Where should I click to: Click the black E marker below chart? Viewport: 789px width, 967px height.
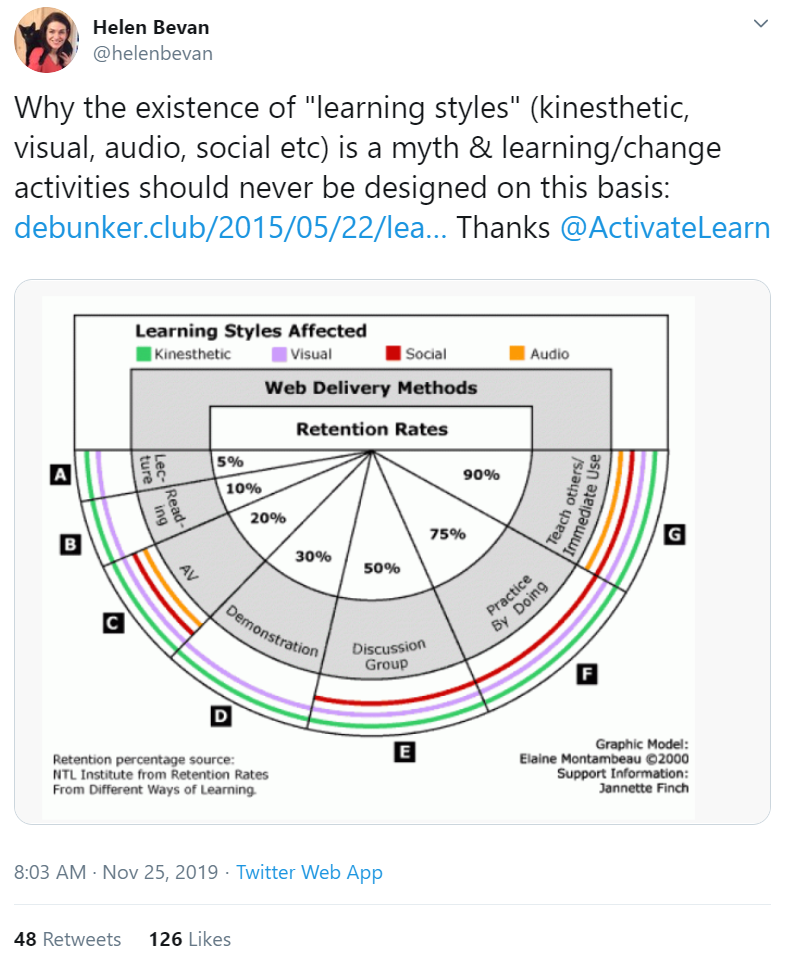point(405,752)
